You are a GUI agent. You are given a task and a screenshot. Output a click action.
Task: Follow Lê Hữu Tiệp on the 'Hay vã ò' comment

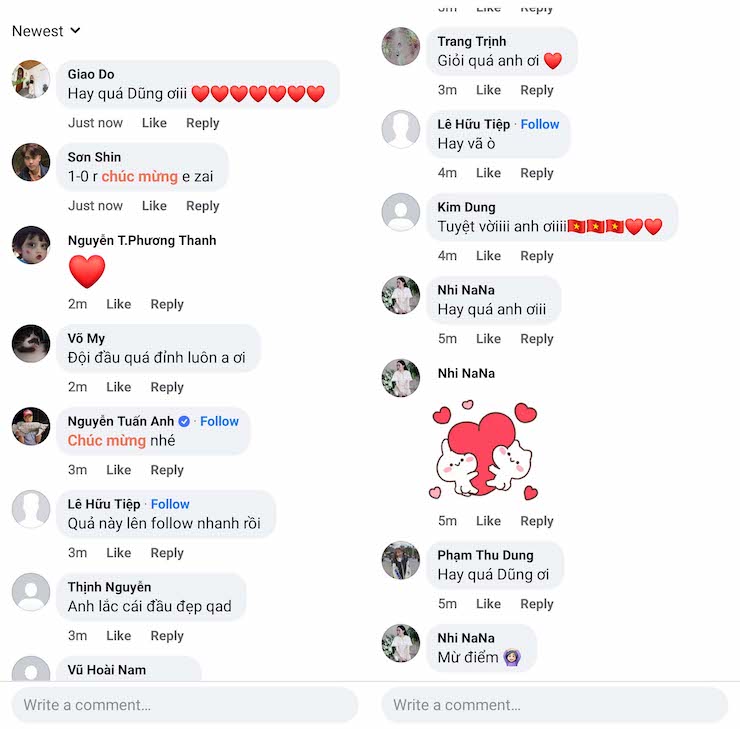point(540,124)
